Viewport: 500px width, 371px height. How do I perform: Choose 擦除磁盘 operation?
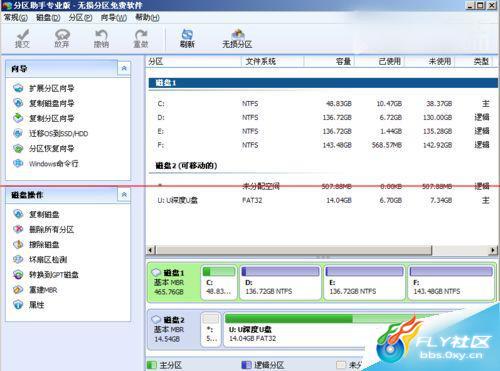click(x=36, y=244)
